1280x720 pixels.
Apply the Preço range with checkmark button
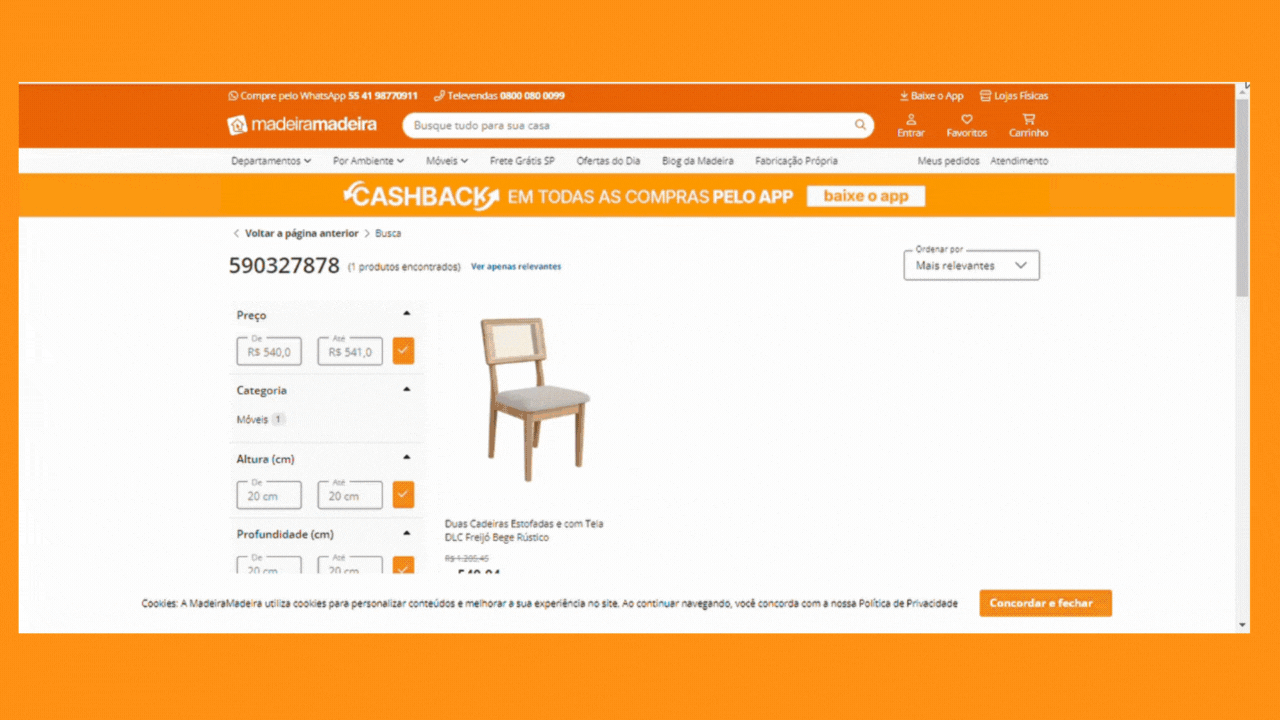403,351
